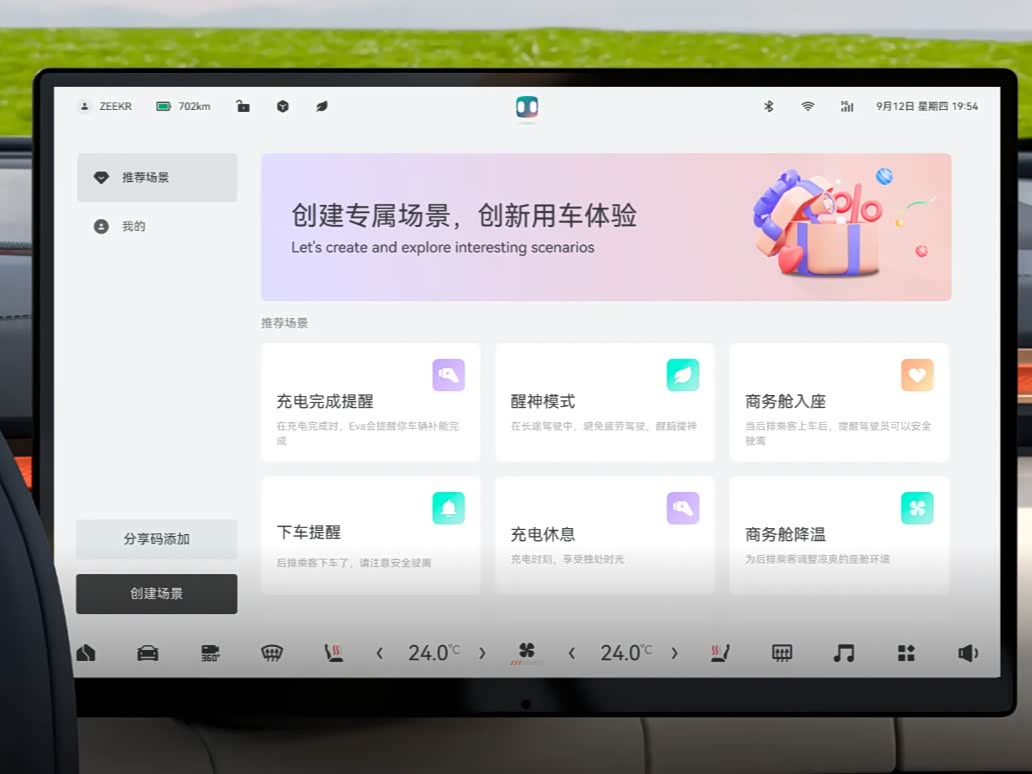Open the 醒神模式 scene card
The image size is (1032, 774).
(605, 402)
